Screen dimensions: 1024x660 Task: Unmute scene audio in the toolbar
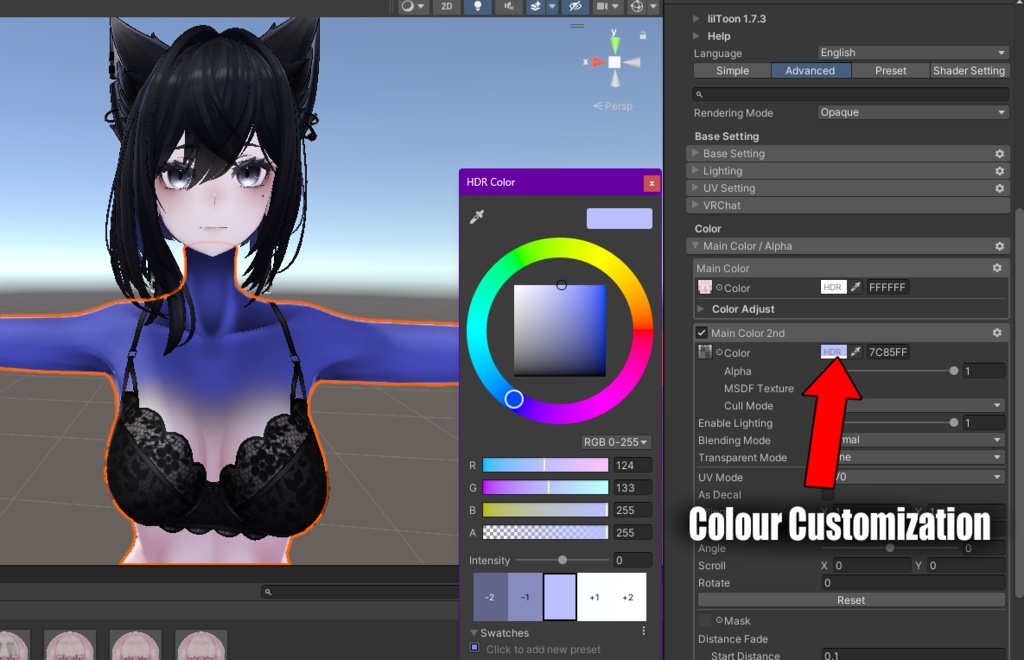click(x=507, y=6)
